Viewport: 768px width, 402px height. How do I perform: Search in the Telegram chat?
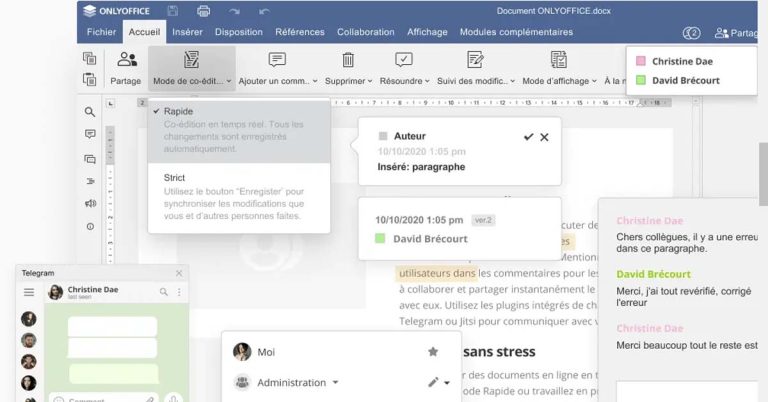[x=164, y=292]
